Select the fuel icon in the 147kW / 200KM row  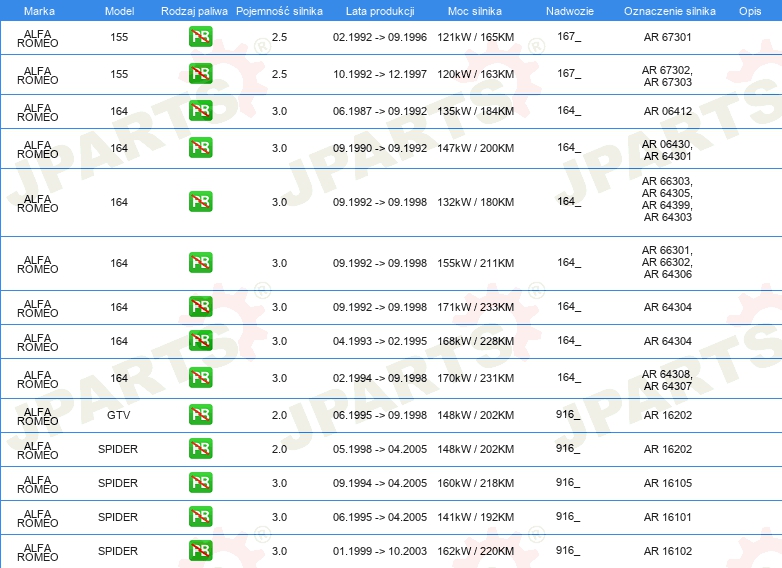point(200,148)
